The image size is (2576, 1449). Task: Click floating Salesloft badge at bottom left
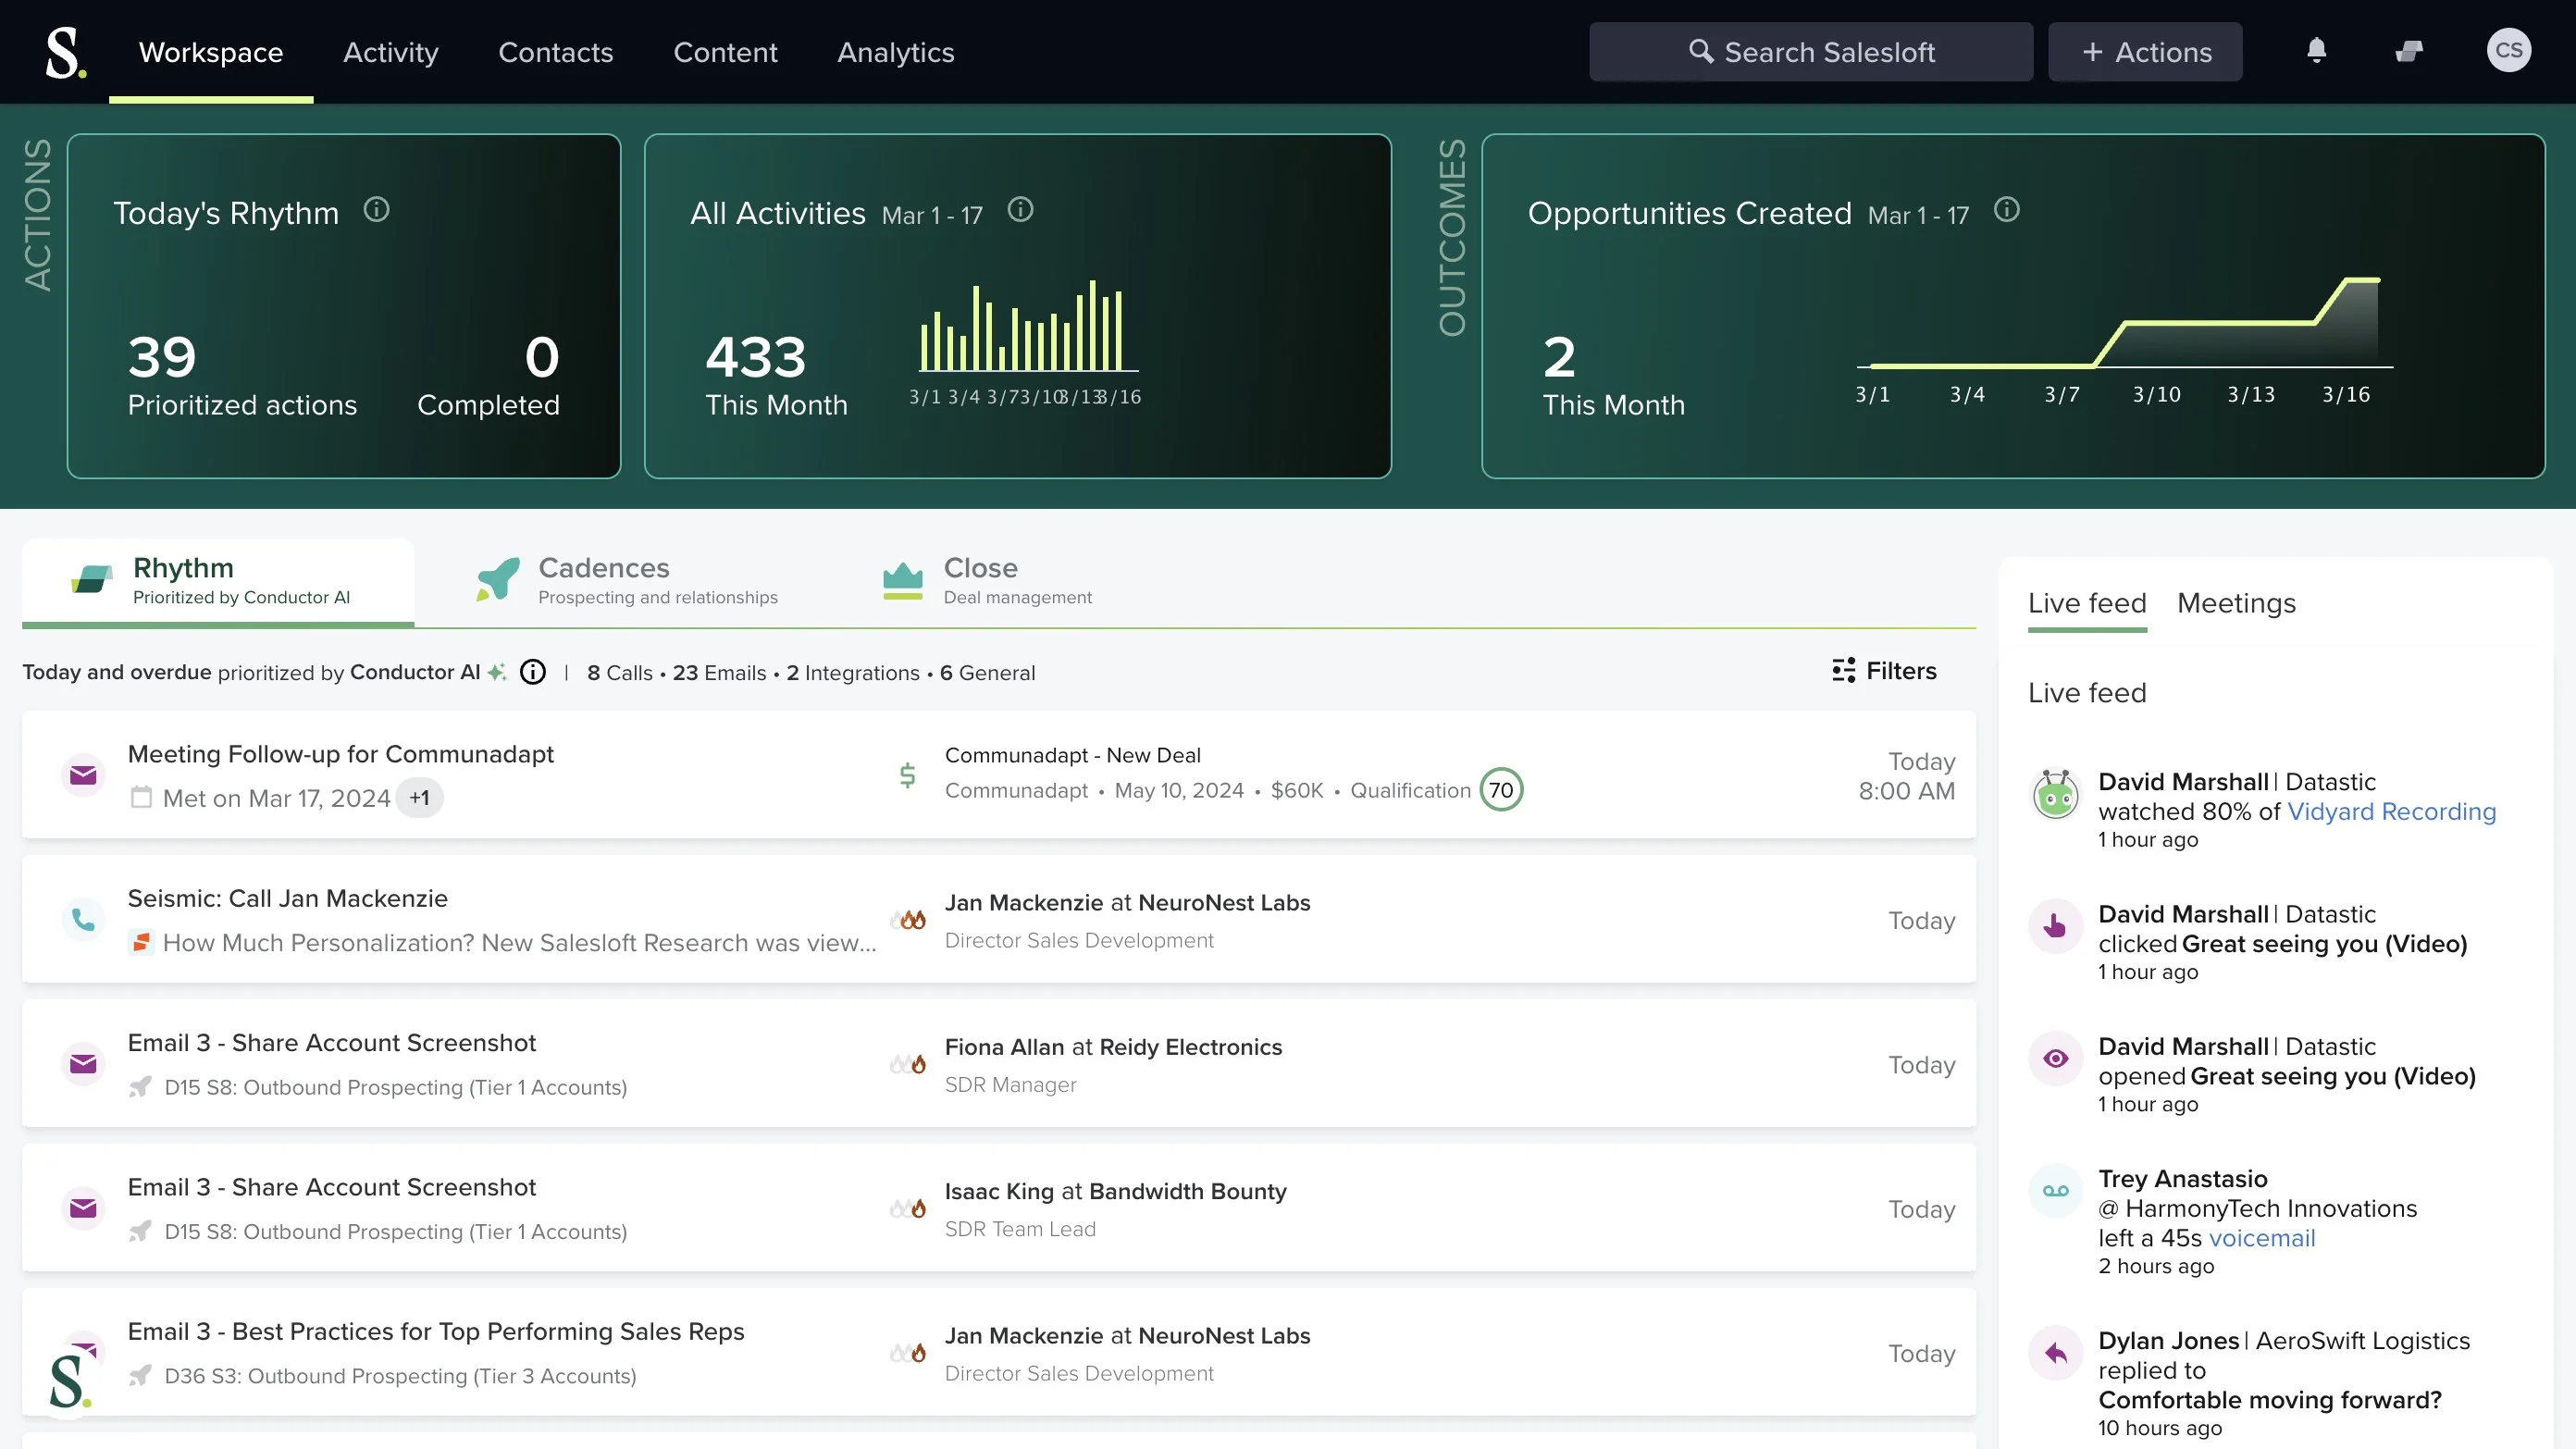69,1381
